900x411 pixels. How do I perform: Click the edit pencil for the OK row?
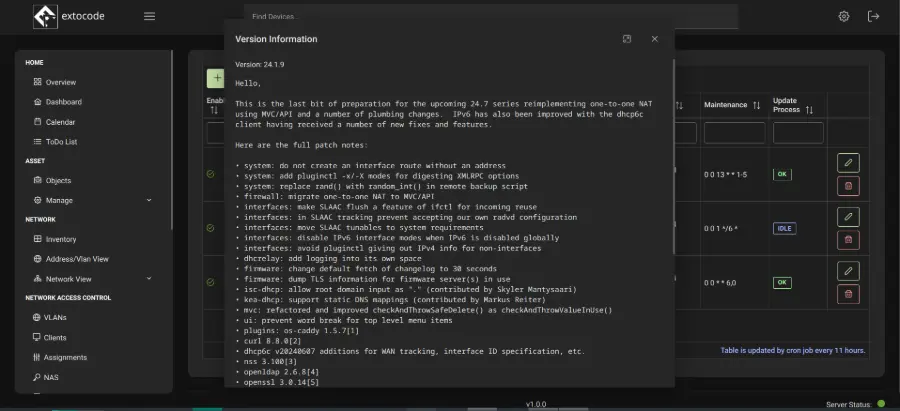point(847,162)
